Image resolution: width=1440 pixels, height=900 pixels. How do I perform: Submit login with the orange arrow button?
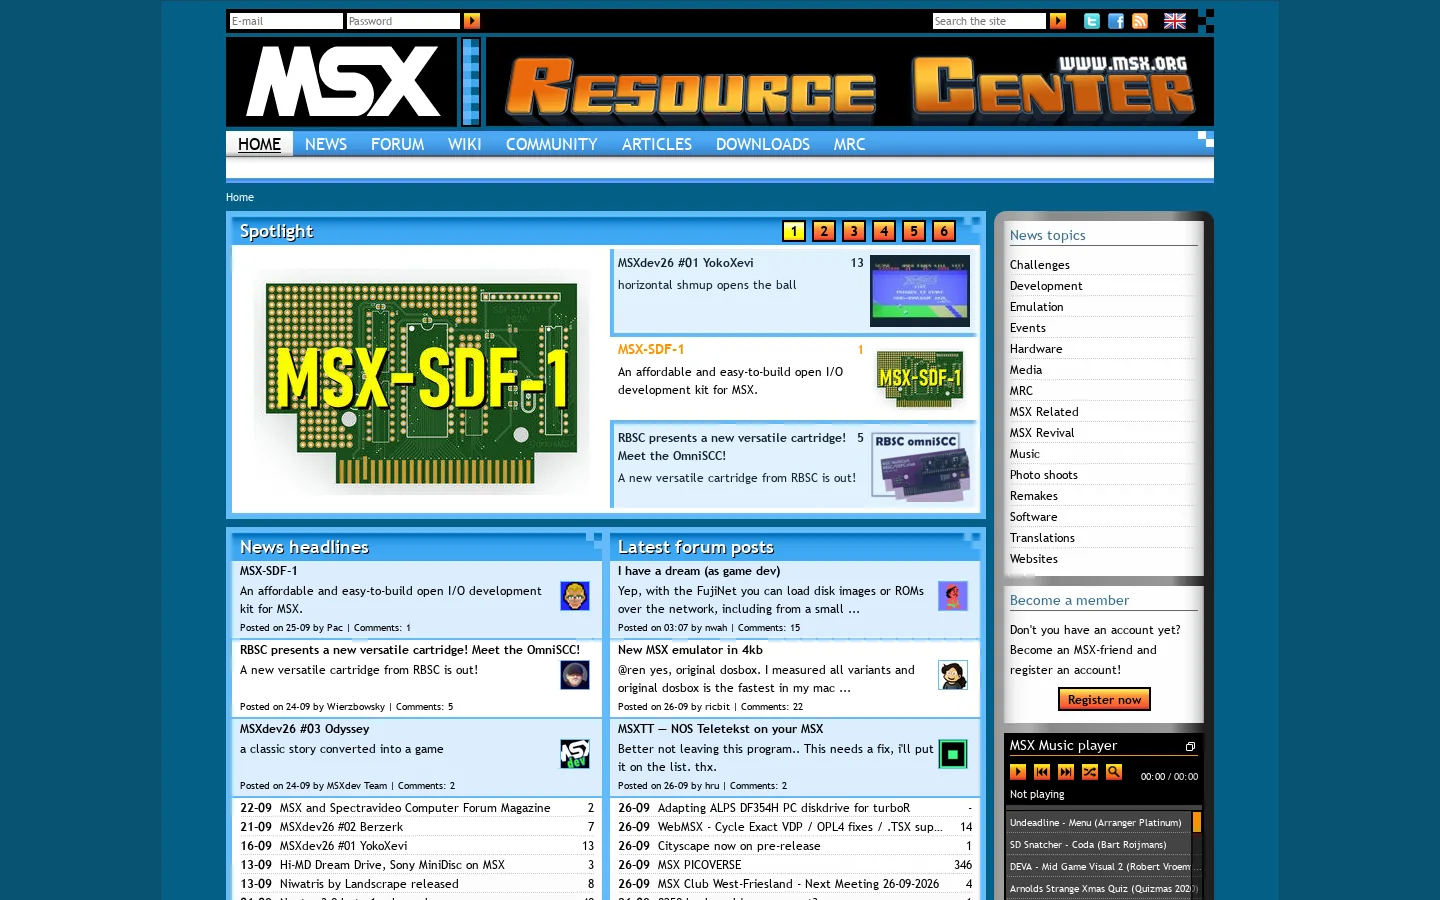point(472,21)
